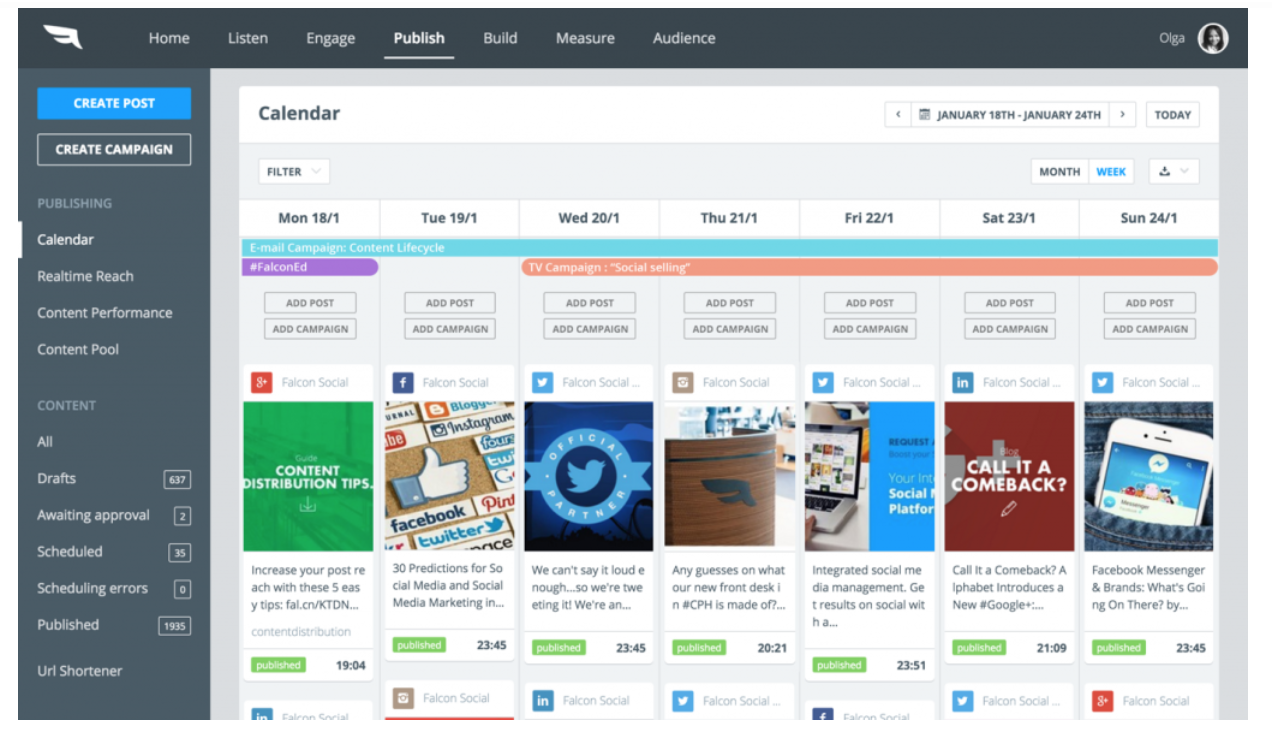1272x742 pixels.
Task: Click Instagram icon on Tuesday's second post
Action: tap(403, 698)
